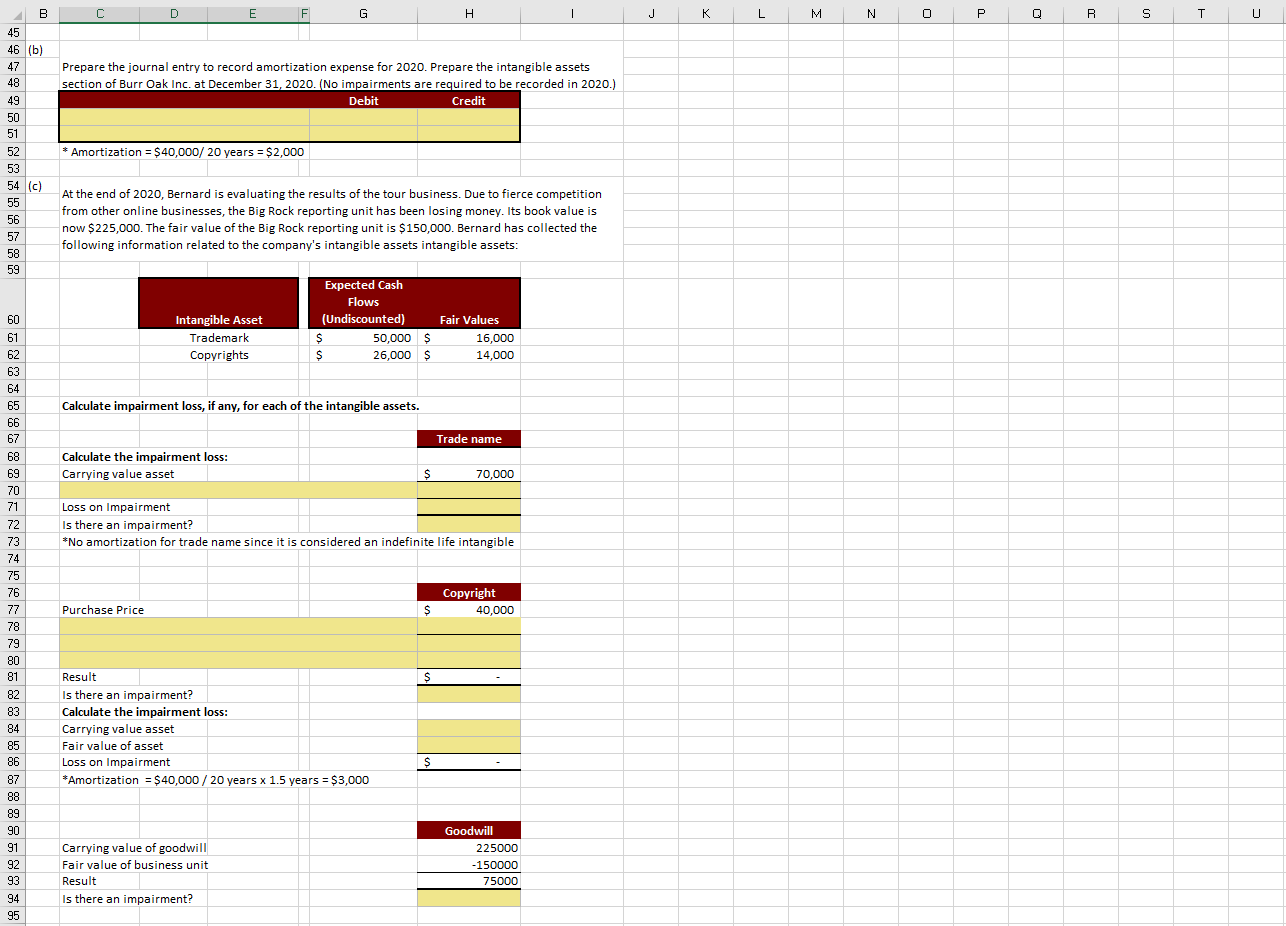Viewport: 1286px width, 926px height.
Task: Click the 'Trade name' header cell
Action: pyautogui.click(x=468, y=439)
